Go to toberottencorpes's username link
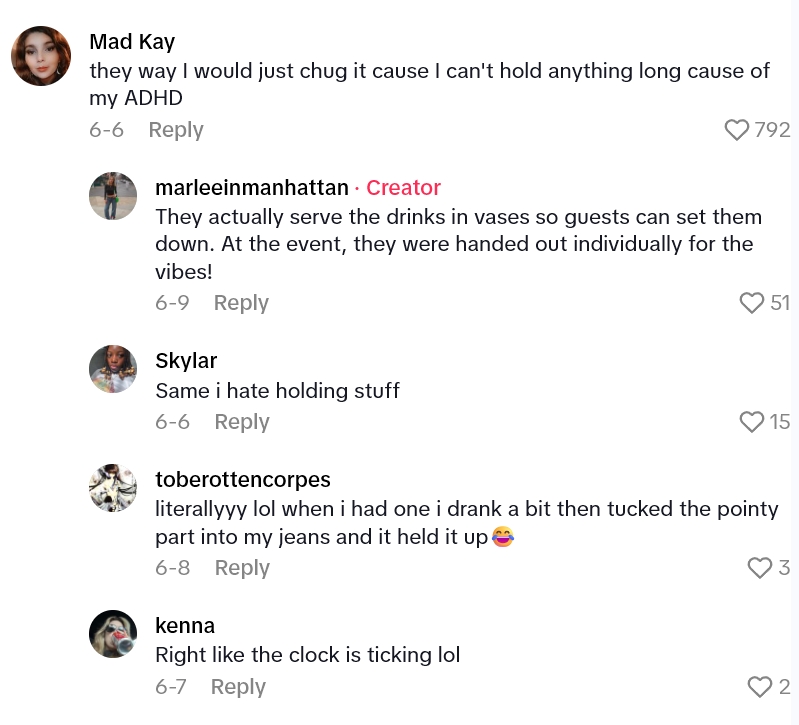The image size is (799, 725). 243,480
